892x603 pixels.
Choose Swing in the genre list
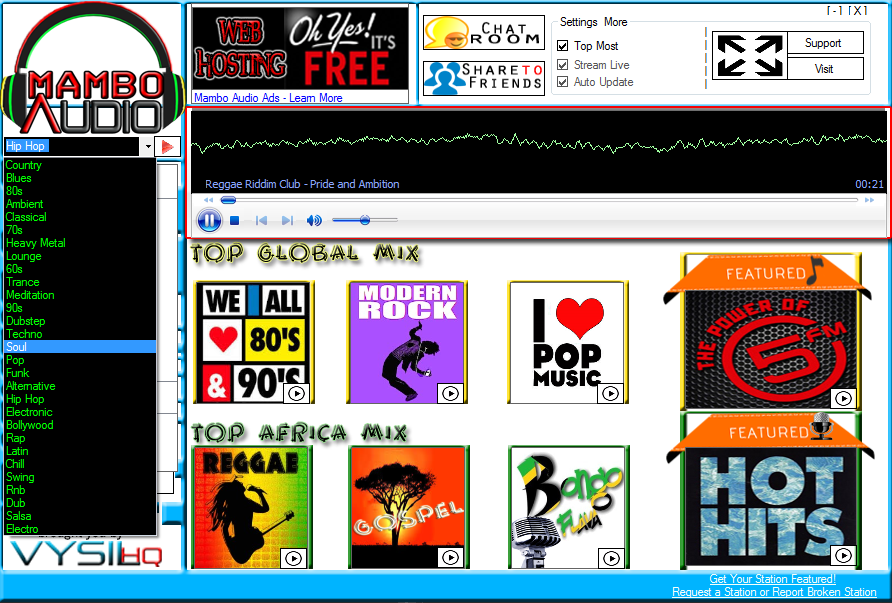pos(80,477)
